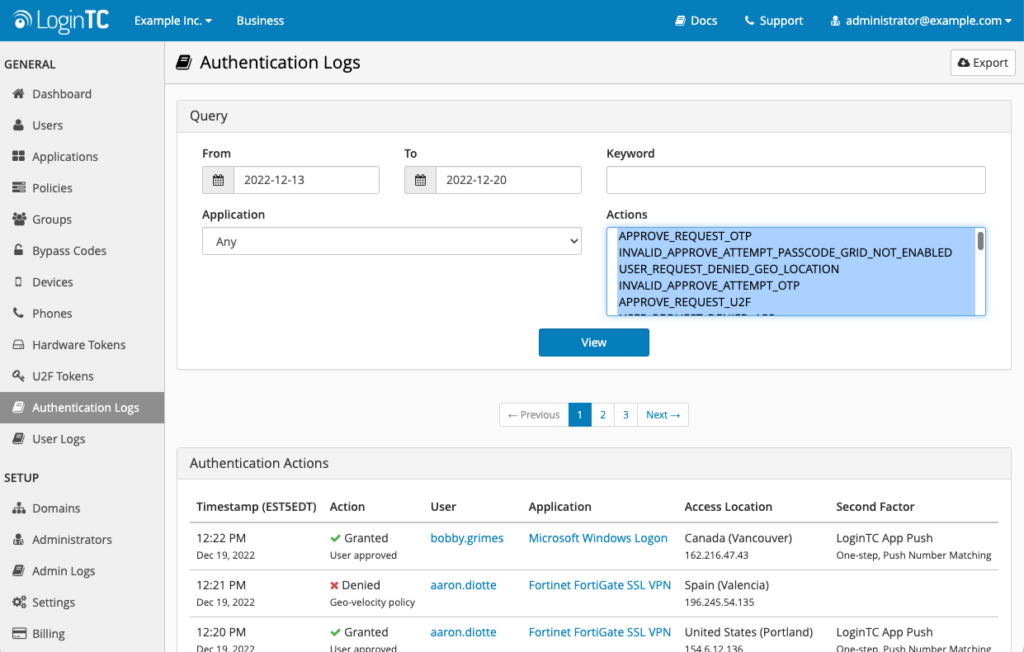
Task: Go to page 3 of results
Action: coord(626,415)
